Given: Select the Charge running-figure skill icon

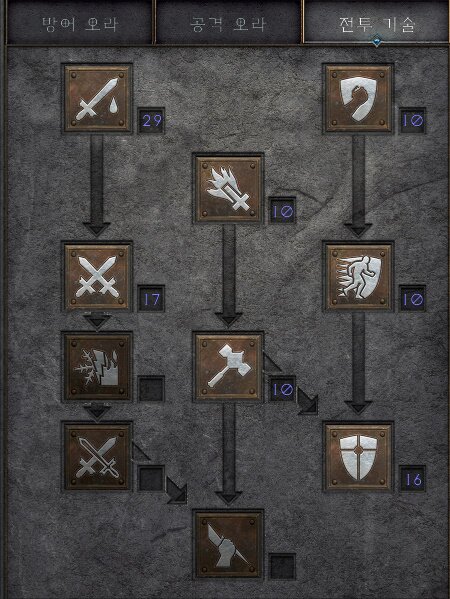Looking at the screenshot, I should (x=358, y=277).
